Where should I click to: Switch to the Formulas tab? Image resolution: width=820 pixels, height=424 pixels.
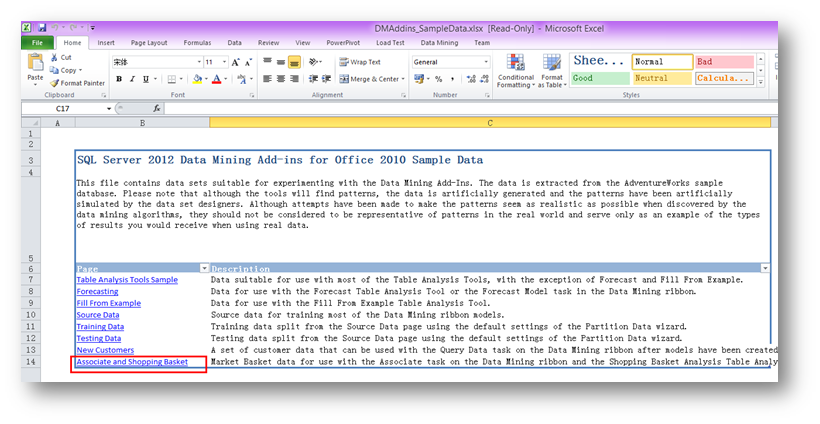point(197,43)
